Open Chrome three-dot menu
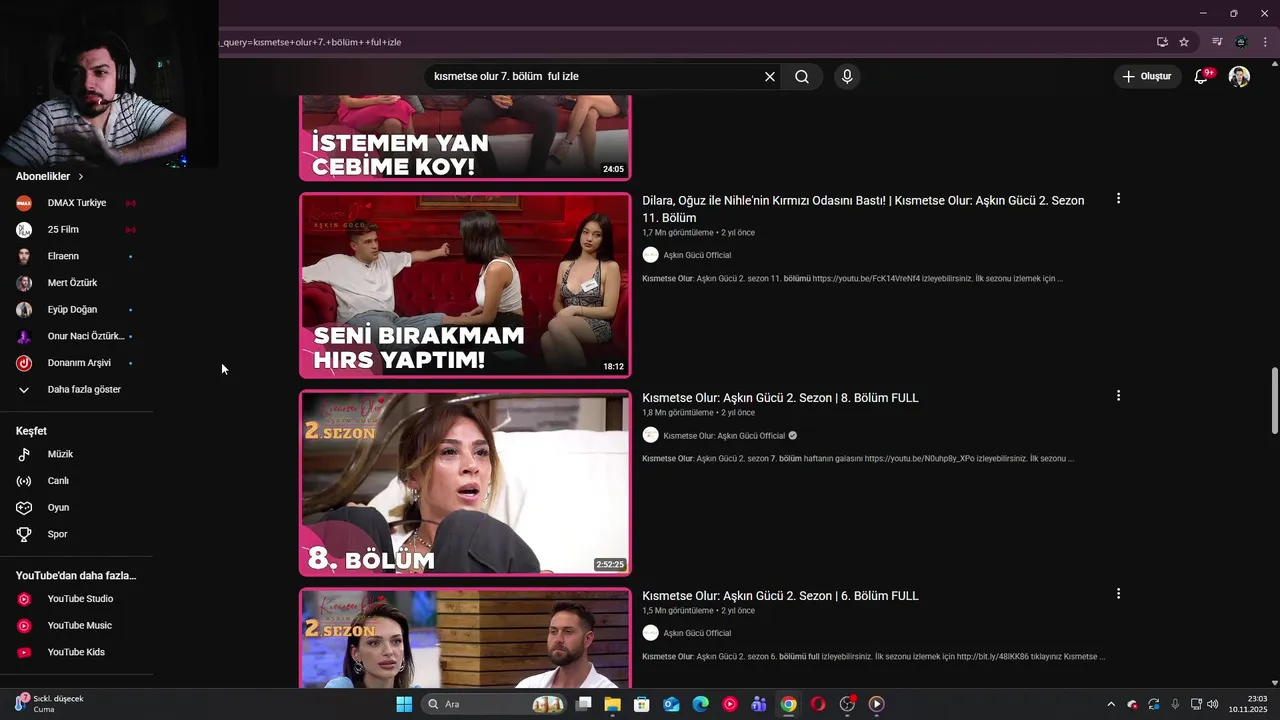Screen dimensions: 1280x720 pos(1265,42)
